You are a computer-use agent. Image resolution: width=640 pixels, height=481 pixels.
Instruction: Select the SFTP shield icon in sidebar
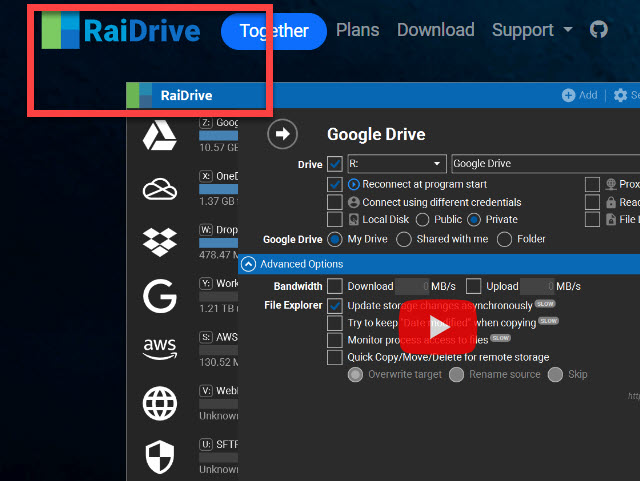click(160, 457)
